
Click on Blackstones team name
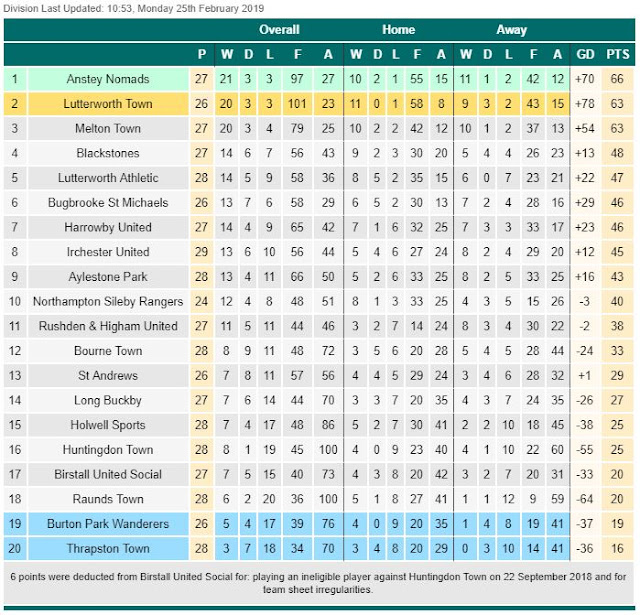click(x=107, y=153)
